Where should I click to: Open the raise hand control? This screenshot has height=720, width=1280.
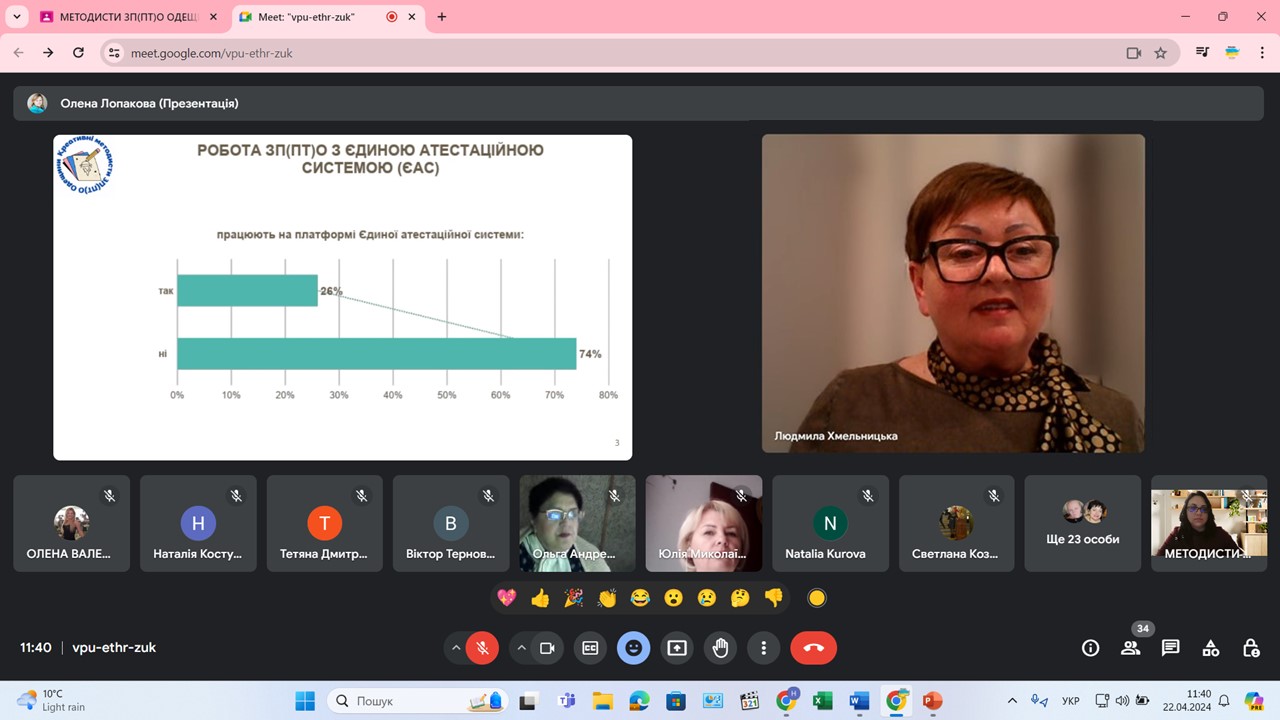pyautogui.click(x=720, y=648)
